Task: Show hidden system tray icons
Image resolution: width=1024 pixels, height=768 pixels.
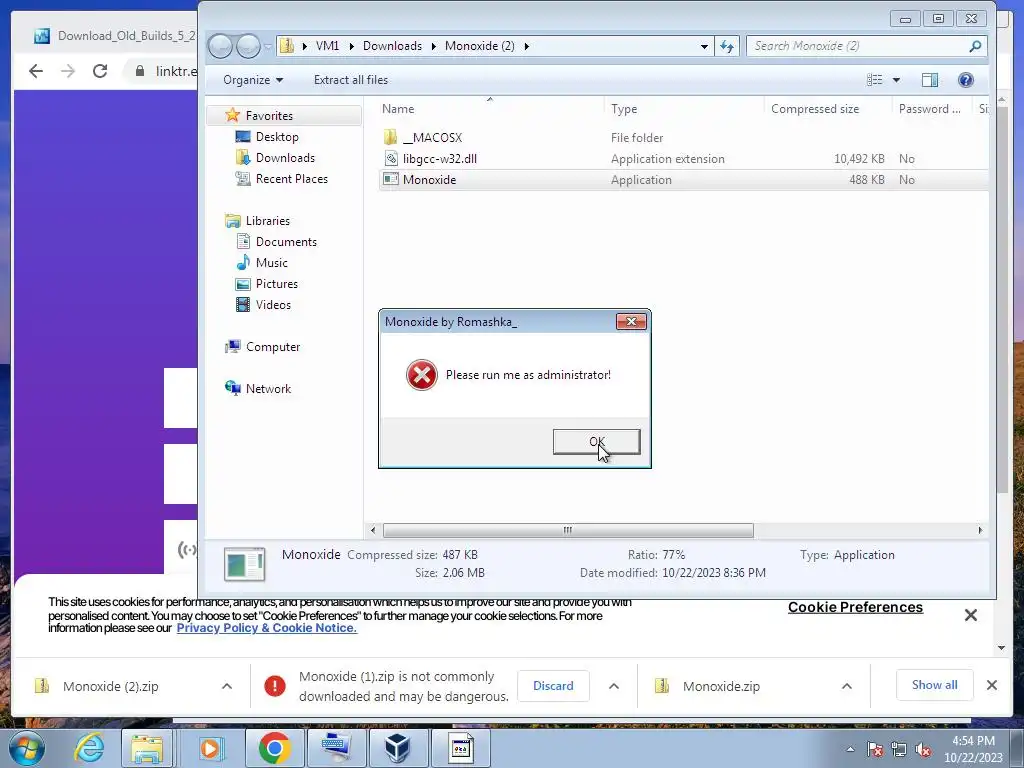Action: [850, 749]
